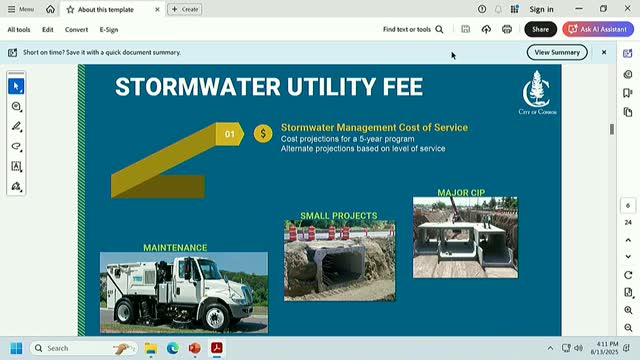
Task: Go to previous page up arrow
Action: coord(628,240)
